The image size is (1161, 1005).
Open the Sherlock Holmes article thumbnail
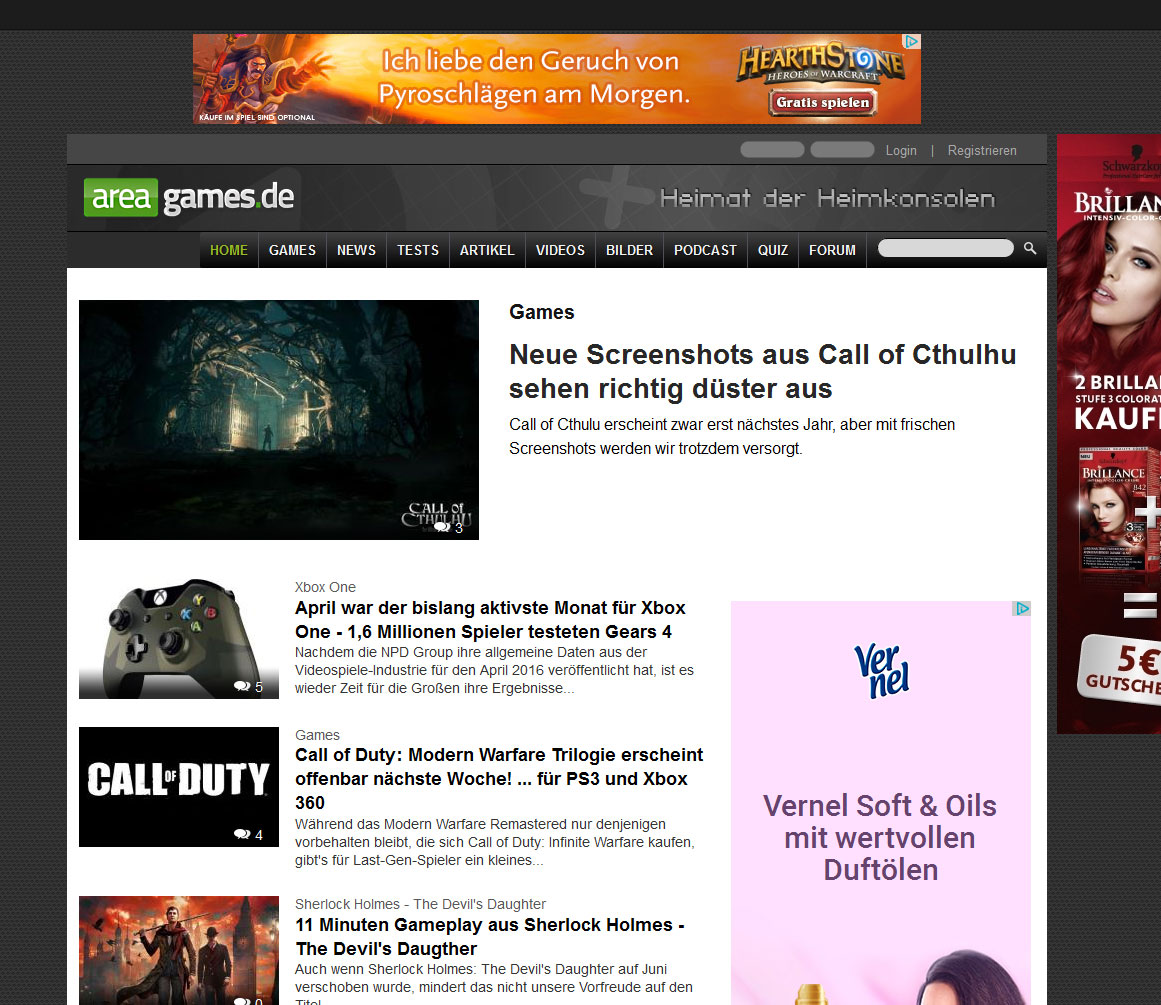[x=179, y=950]
